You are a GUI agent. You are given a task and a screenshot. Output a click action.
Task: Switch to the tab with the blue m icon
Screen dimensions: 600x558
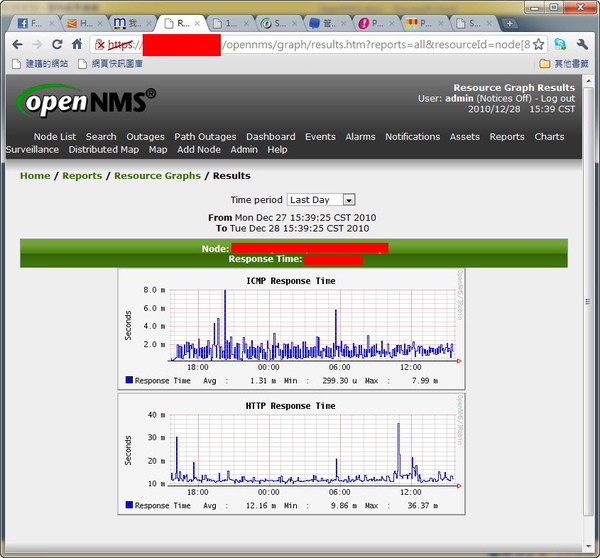click(132, 23)
